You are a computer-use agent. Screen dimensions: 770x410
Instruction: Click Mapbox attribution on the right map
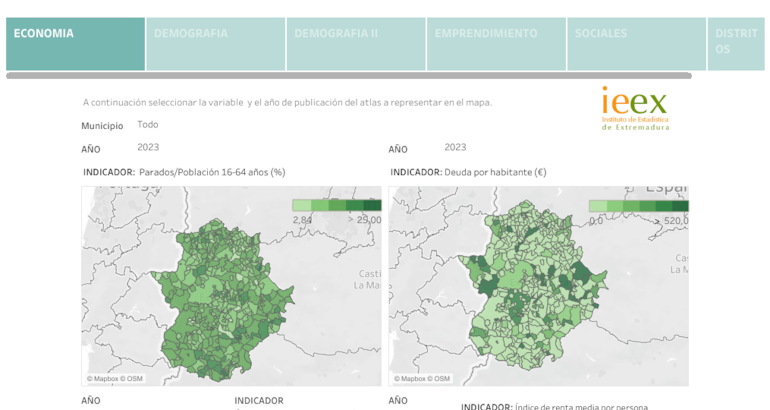(422, 379)
